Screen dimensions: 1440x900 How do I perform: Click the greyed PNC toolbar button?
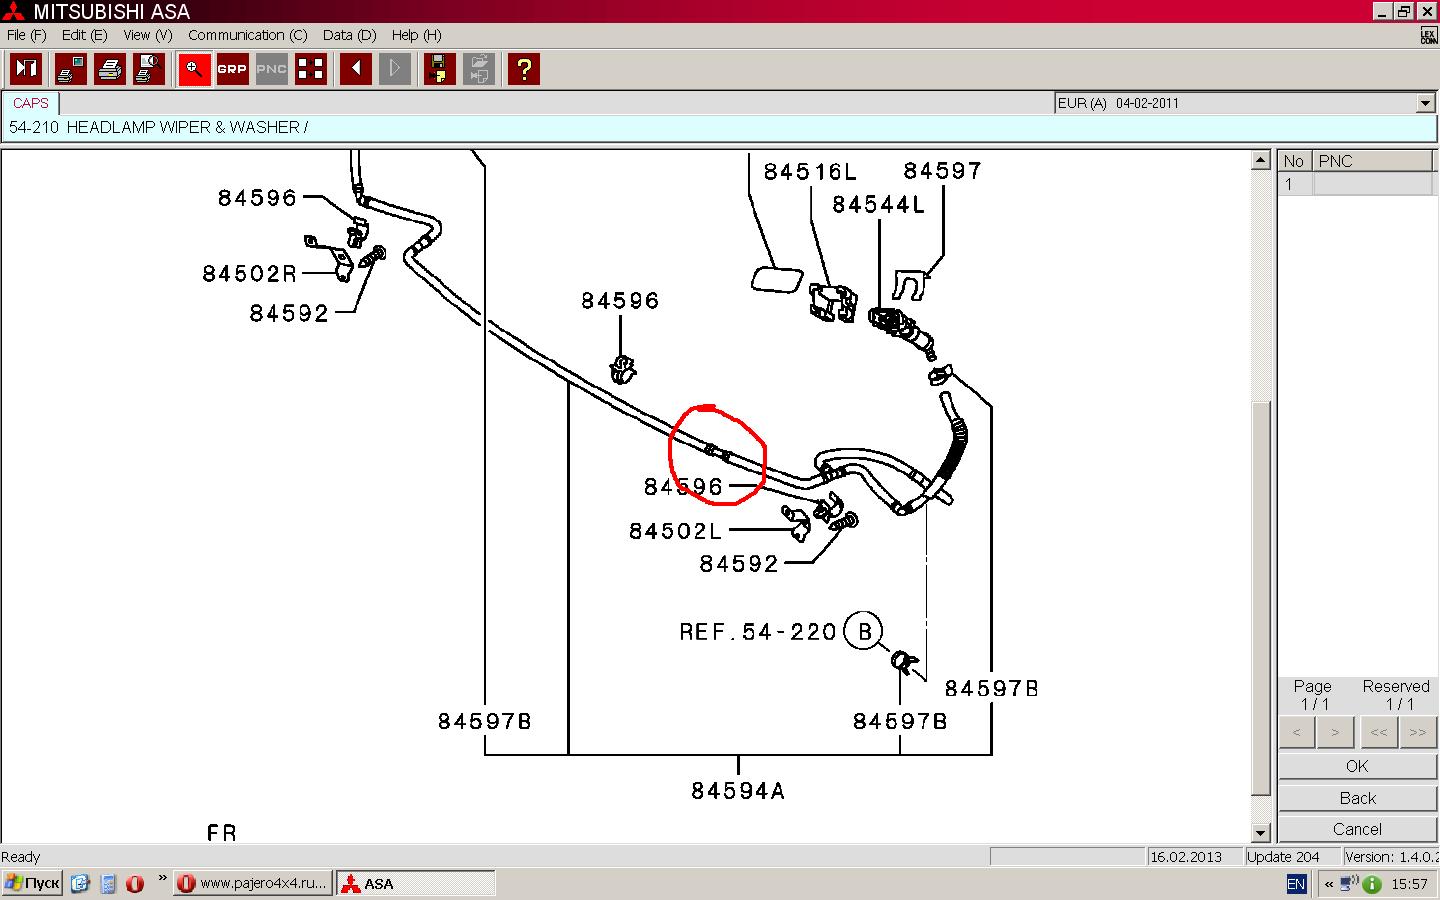[x=271, y=69]
